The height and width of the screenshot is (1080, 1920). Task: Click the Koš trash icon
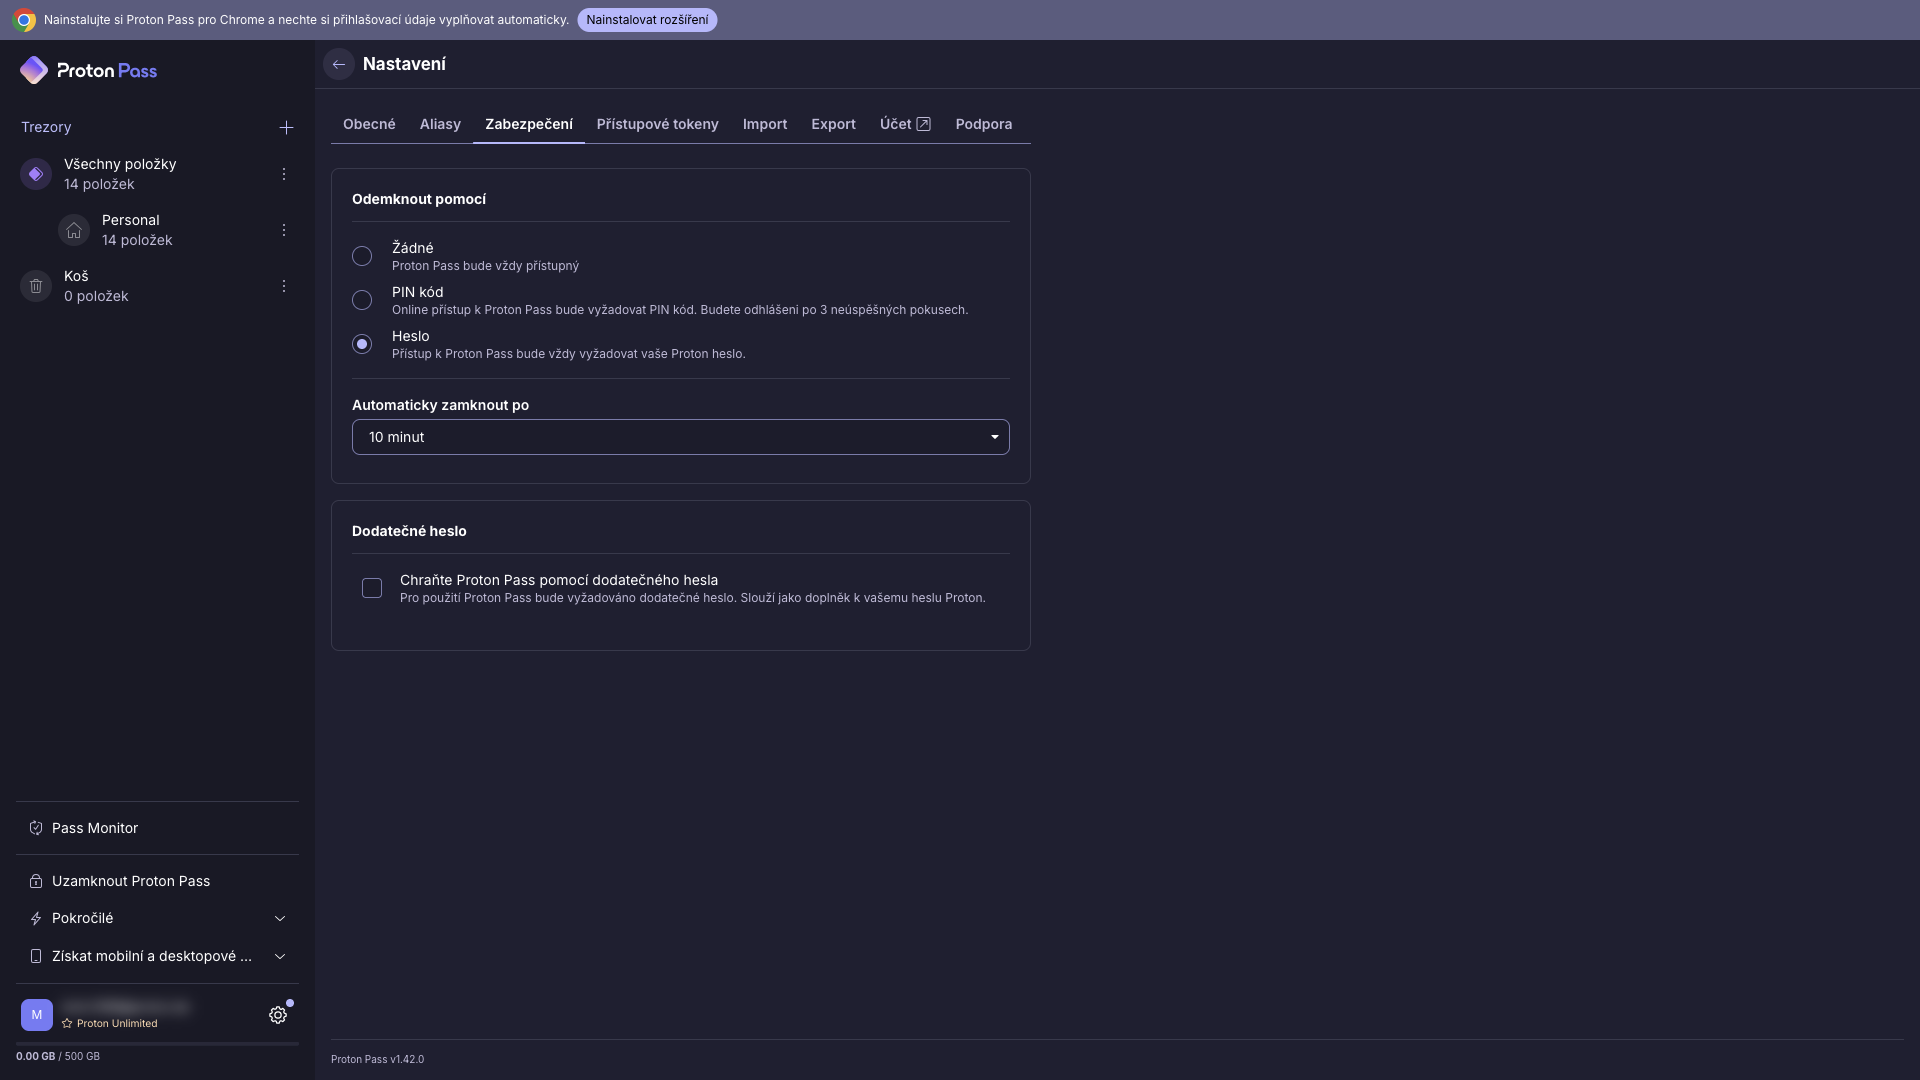(36, 286)
